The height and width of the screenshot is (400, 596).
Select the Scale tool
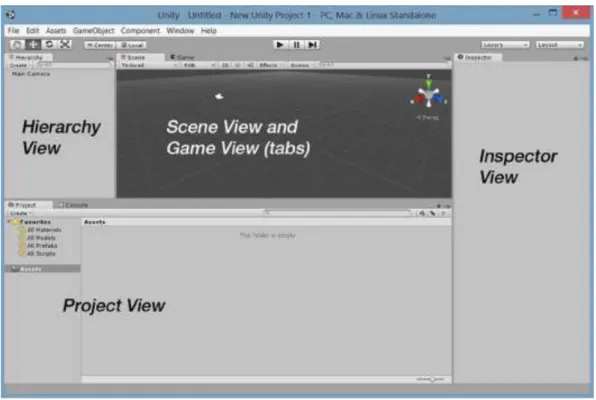click(x=65, y=44)
